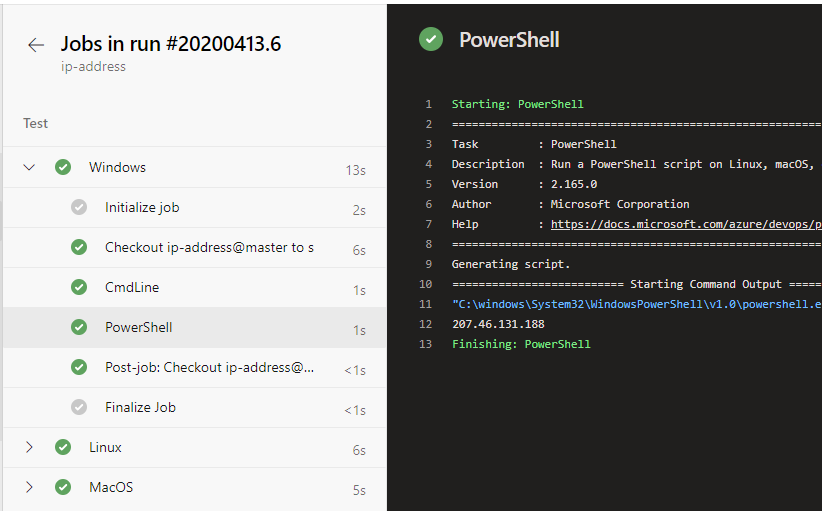Click the gray status icon for Finalize Job

79,407
